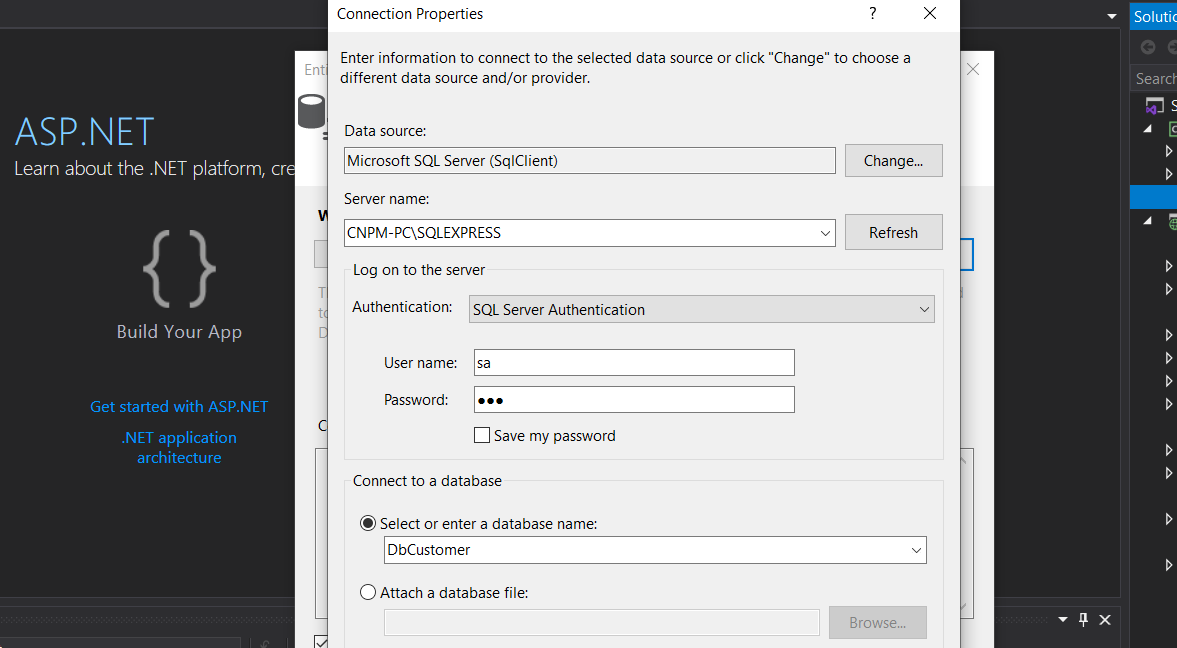The width and height of the screenshot is (1177, 648).
Task: Click the Password field
Action: [x=634, y=399]
